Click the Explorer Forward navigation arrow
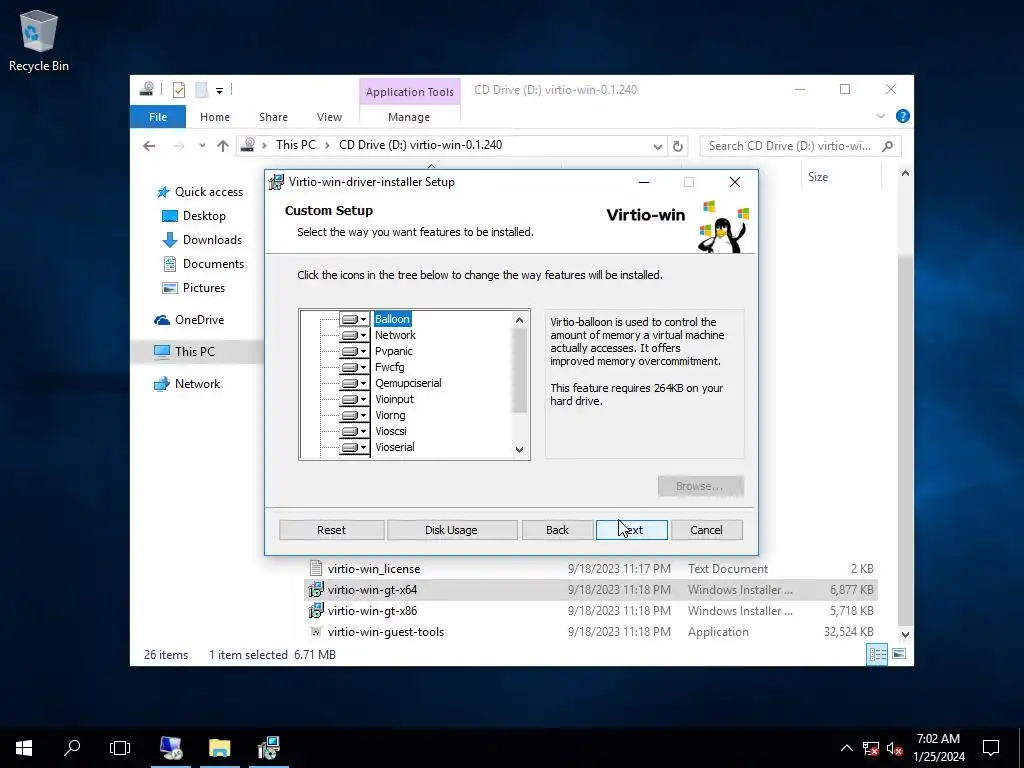Viewport: 1024px width, 768px height. click(178, 146)
